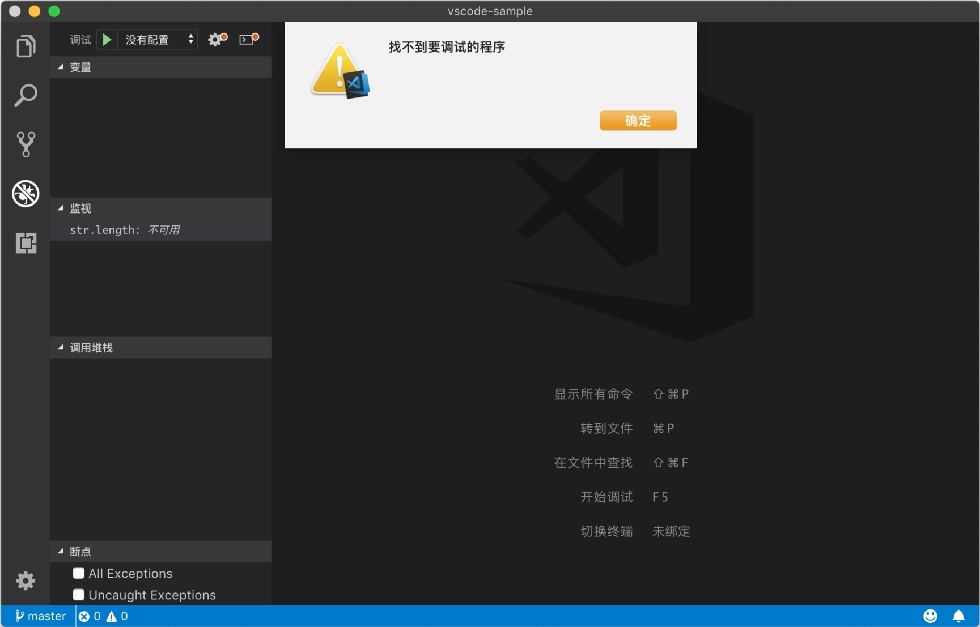Open the Extensions view

tap(26, 243)
